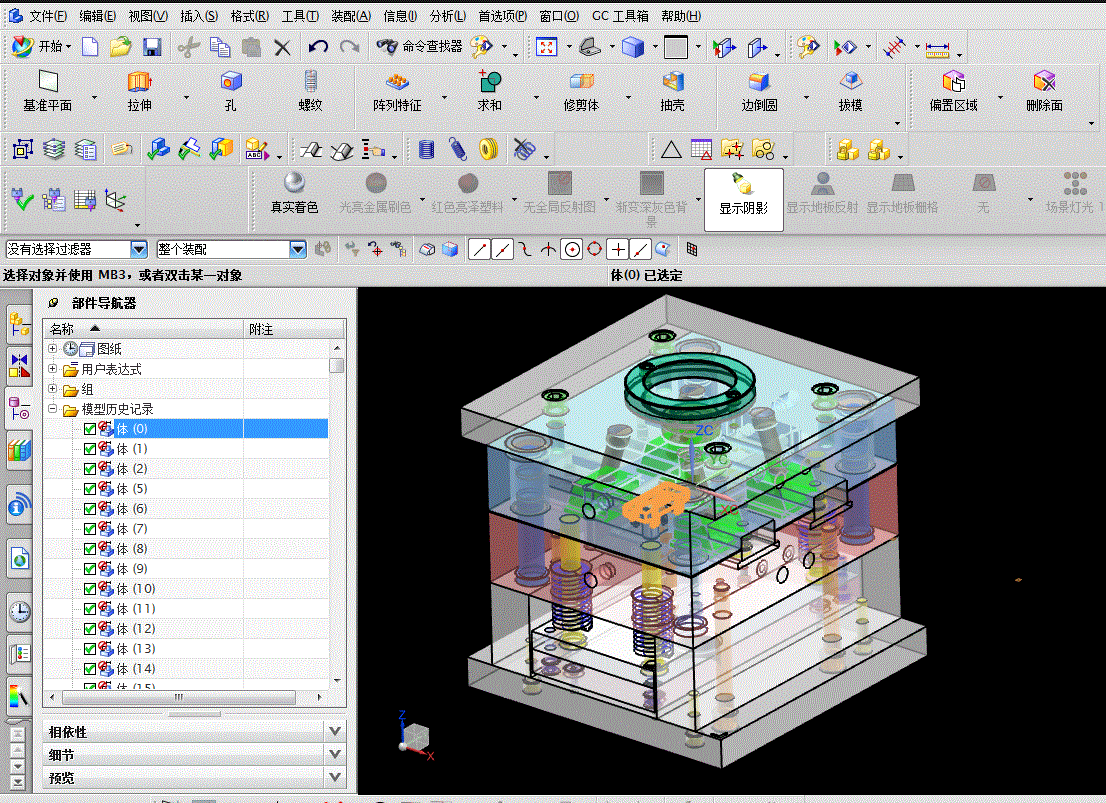Open the 视图(V) menu
Viewport: 1106px width, 803px height.
pos(147,16)
